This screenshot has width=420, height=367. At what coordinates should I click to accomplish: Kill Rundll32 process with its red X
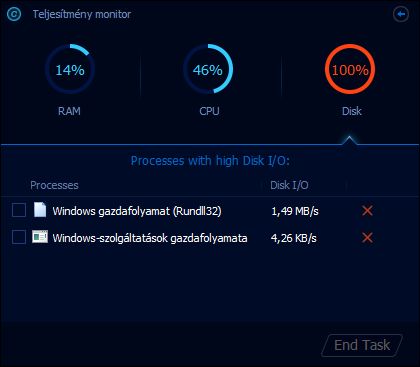[367, 211]
